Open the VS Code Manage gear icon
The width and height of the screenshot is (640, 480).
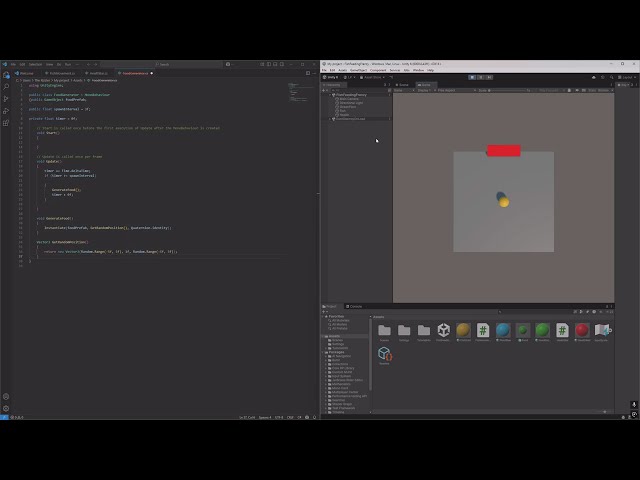pyautogui.click(x=6, y=407)
